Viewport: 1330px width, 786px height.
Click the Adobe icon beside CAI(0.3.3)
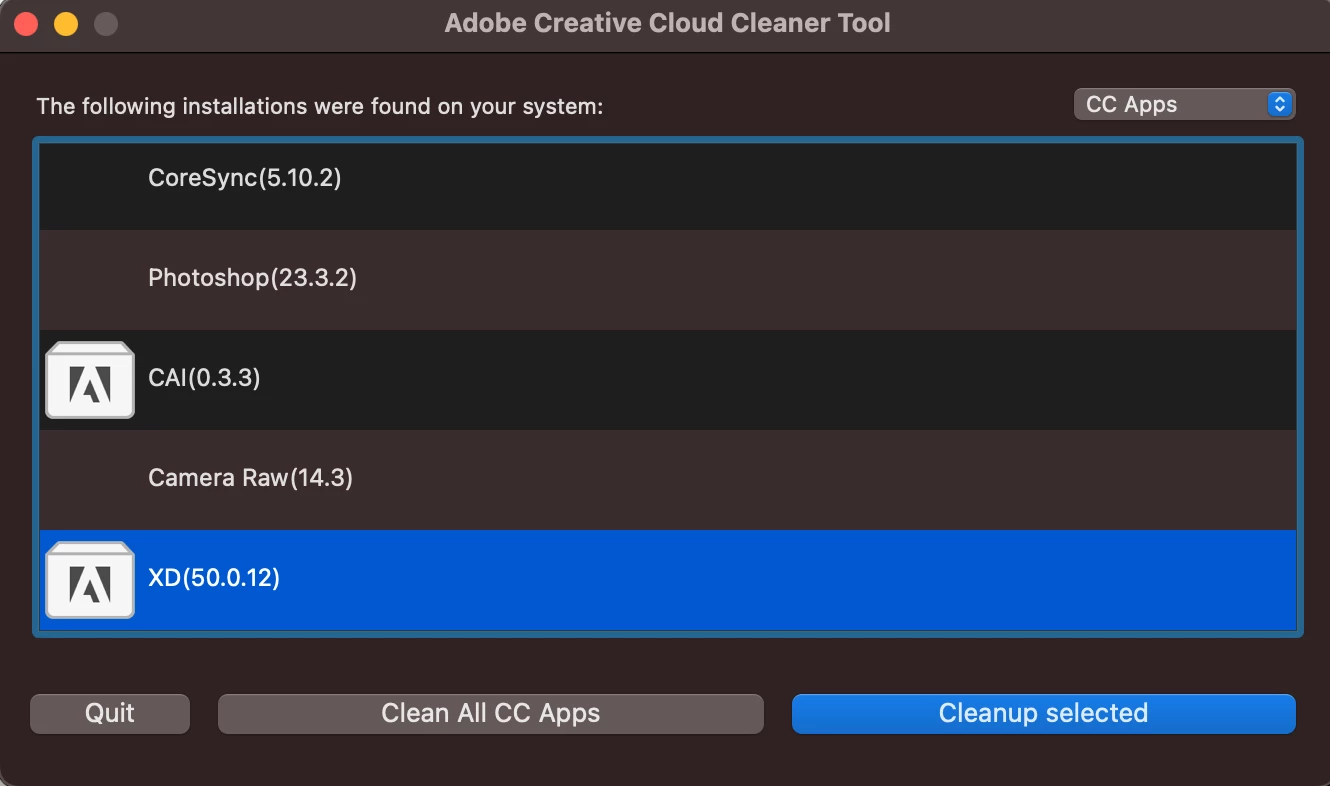click(90, 380)
